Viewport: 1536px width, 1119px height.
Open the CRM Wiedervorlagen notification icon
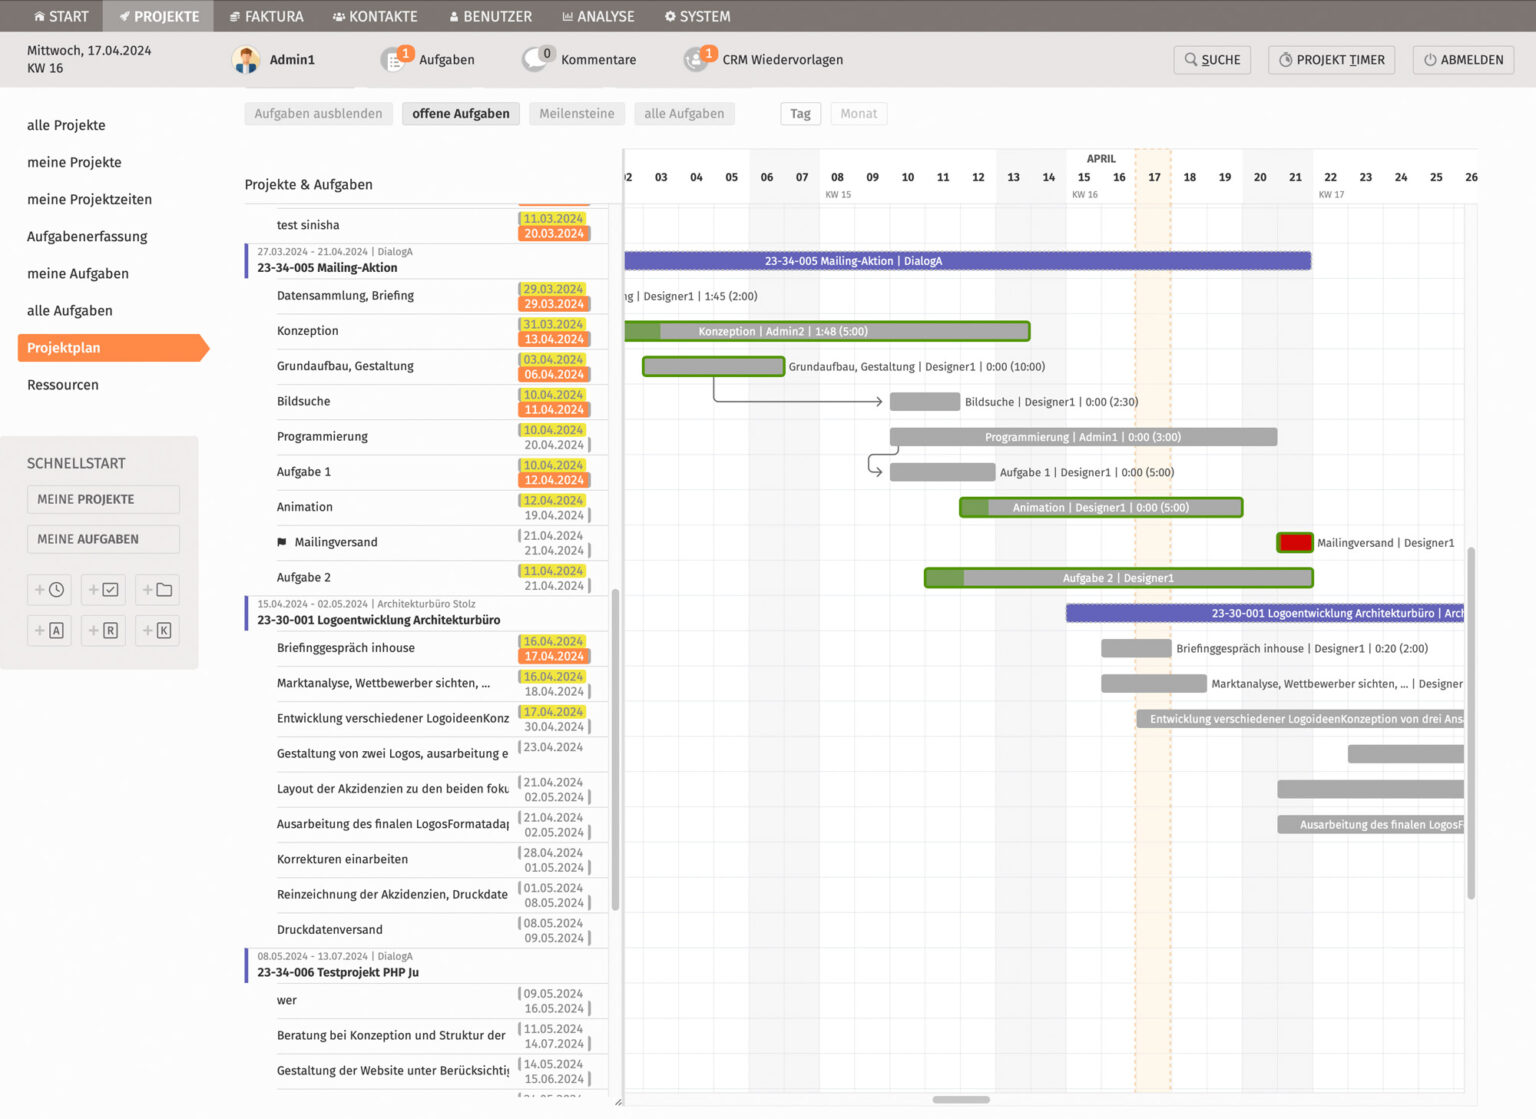(x=698, y=59)
